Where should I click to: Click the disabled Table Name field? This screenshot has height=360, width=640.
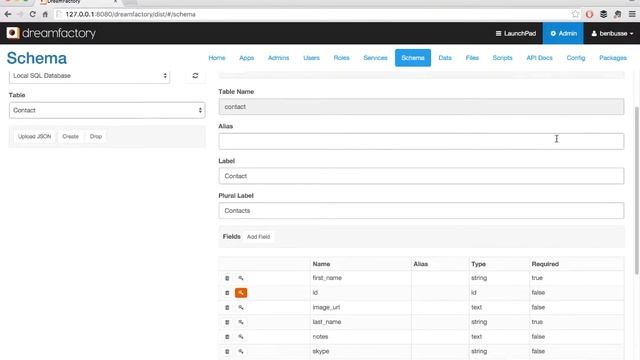(421, 107)
